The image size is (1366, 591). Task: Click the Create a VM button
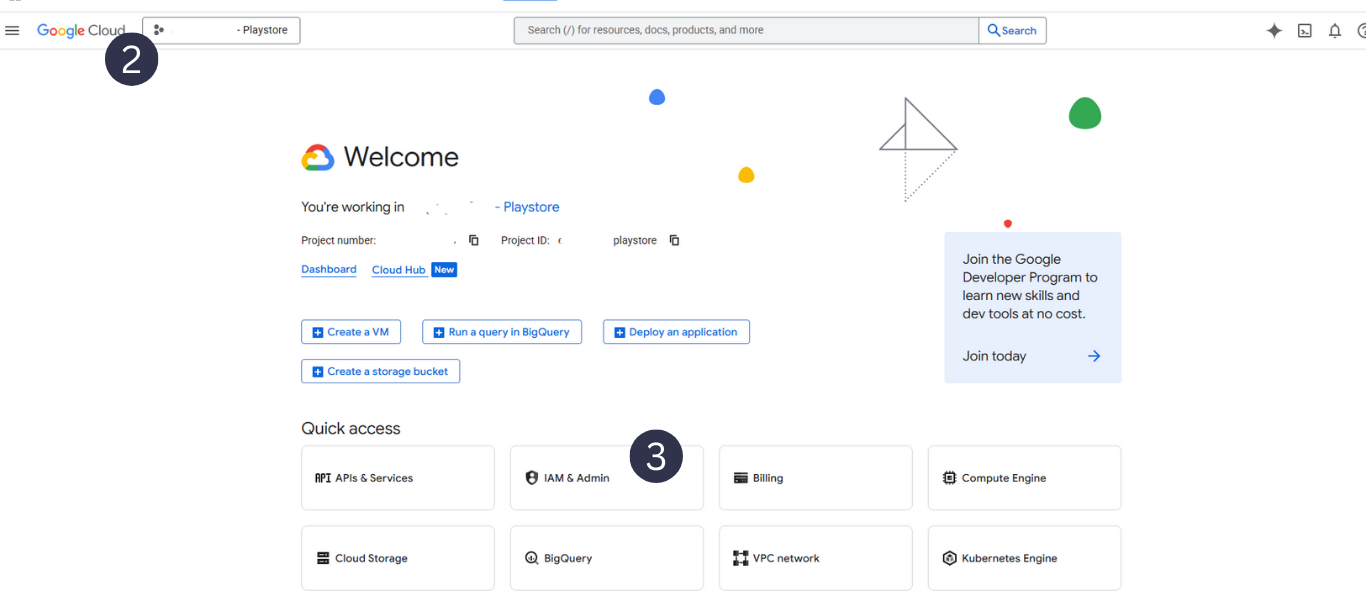(x=351, y=332)
